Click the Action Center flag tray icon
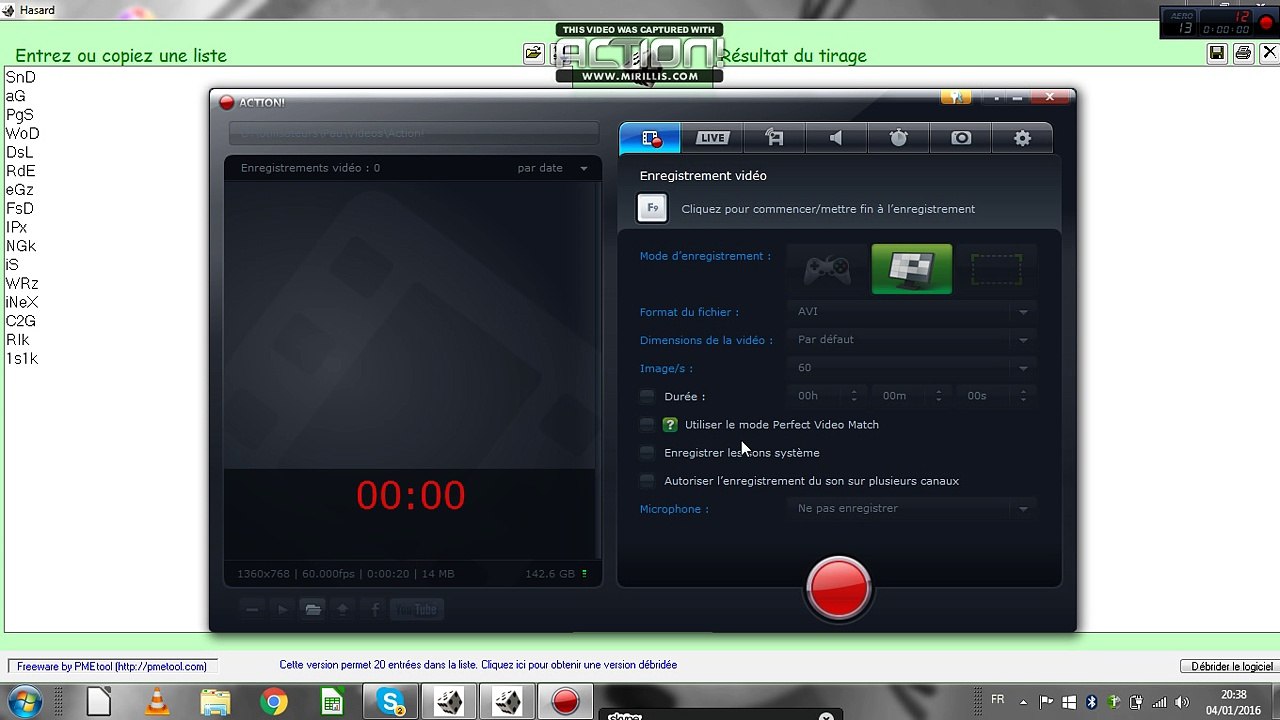1280x720 pixels. point(1046,702)
